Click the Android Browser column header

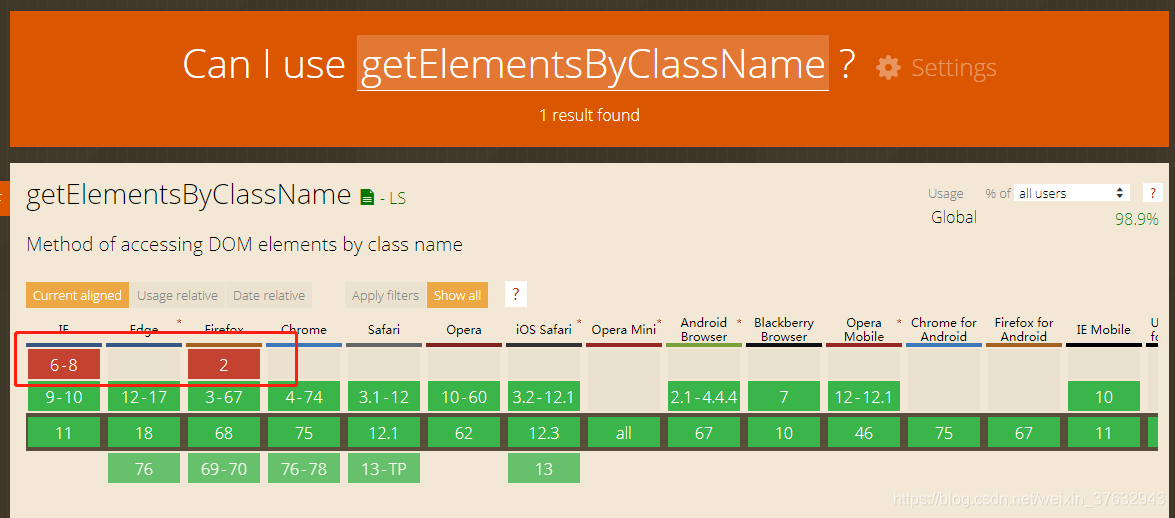[704, 330]
